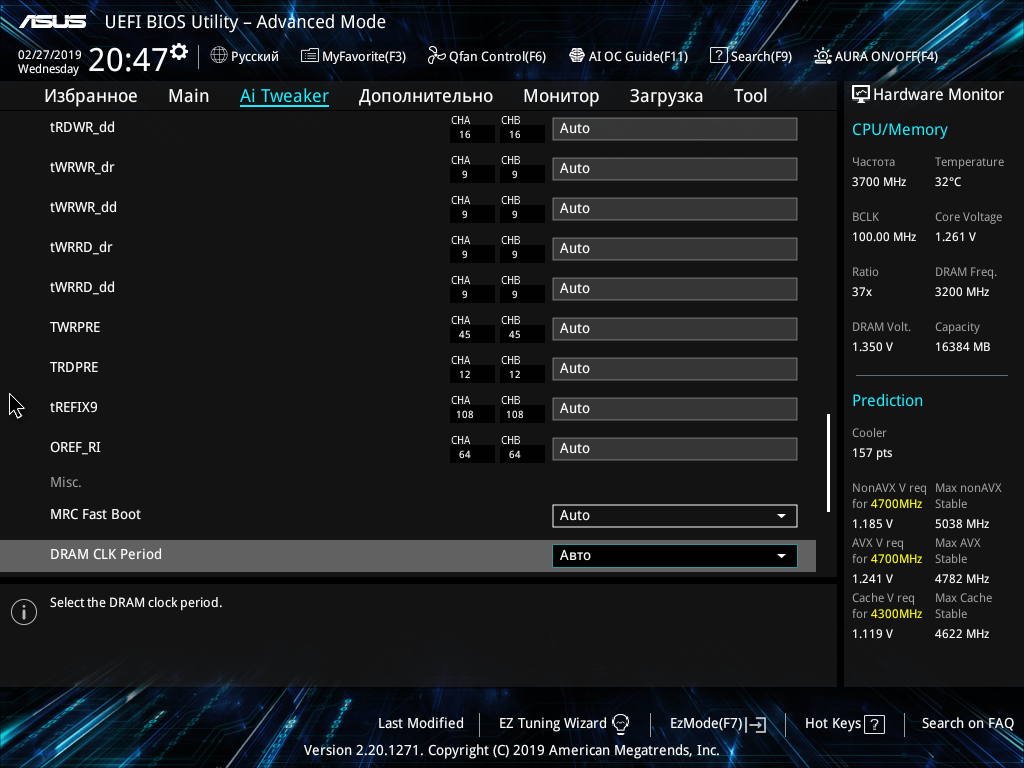Open time settings gear icon
1024x768 pixels.
(x=179, y=52)
